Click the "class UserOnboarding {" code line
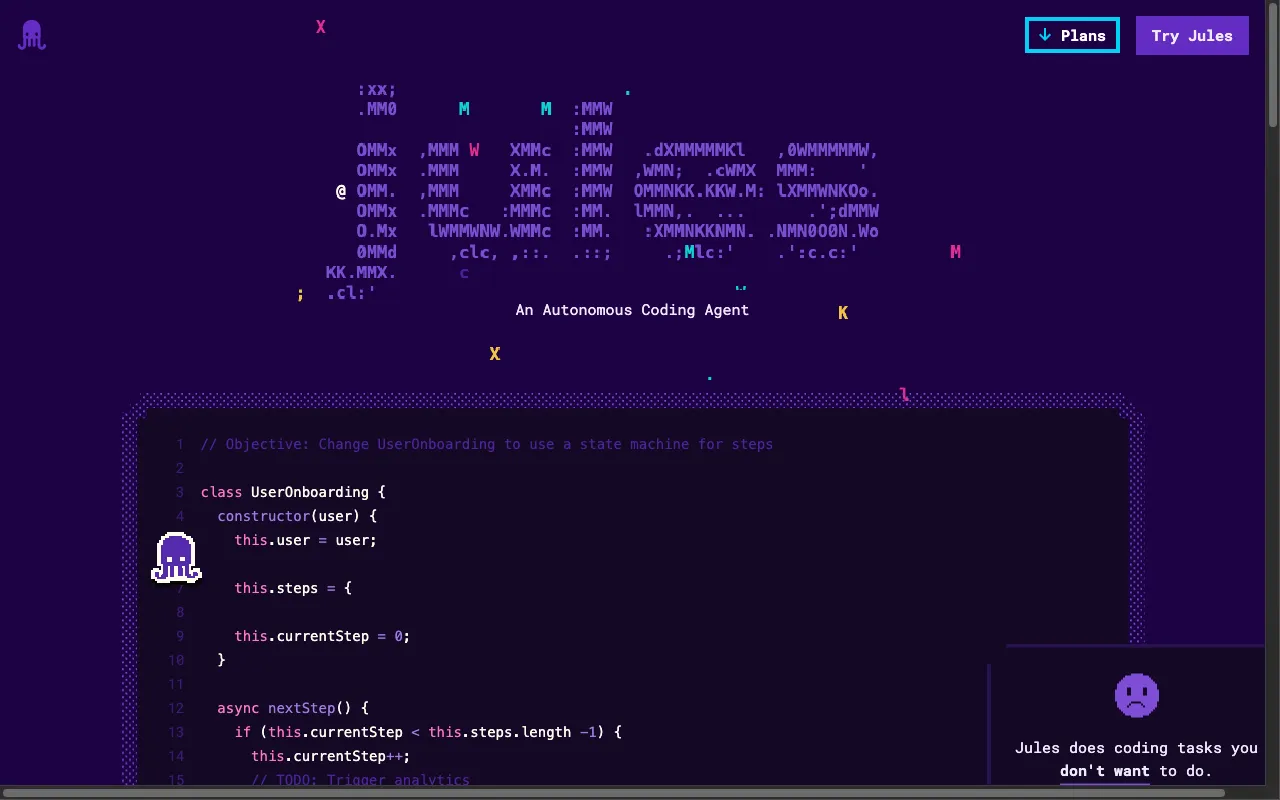1280x800 pixels. pos(293,492)
